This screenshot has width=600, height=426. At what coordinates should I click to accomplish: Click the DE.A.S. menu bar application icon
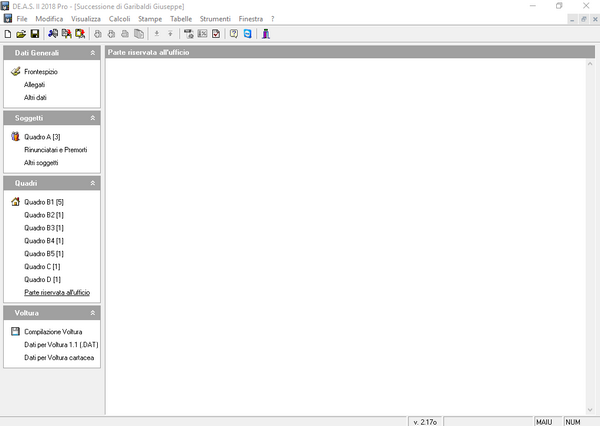pos(8,18)
